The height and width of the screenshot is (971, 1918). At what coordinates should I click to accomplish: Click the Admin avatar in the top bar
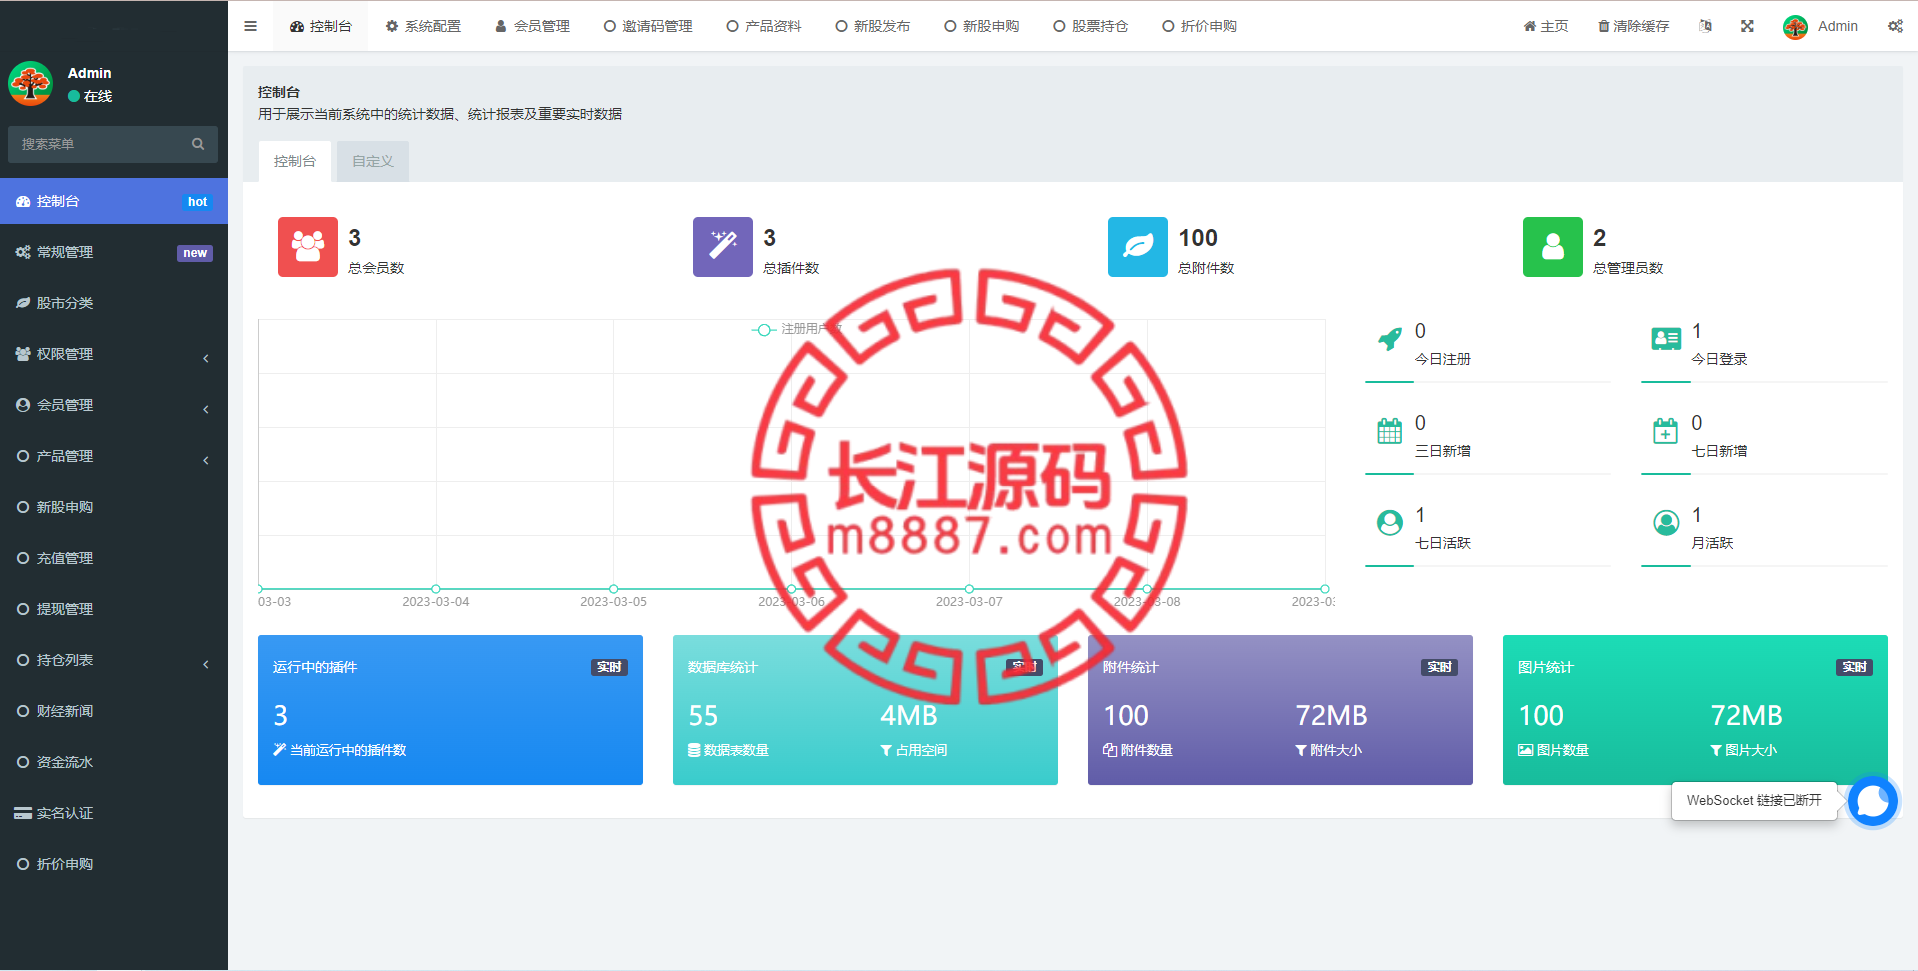tap(1795, 27)
